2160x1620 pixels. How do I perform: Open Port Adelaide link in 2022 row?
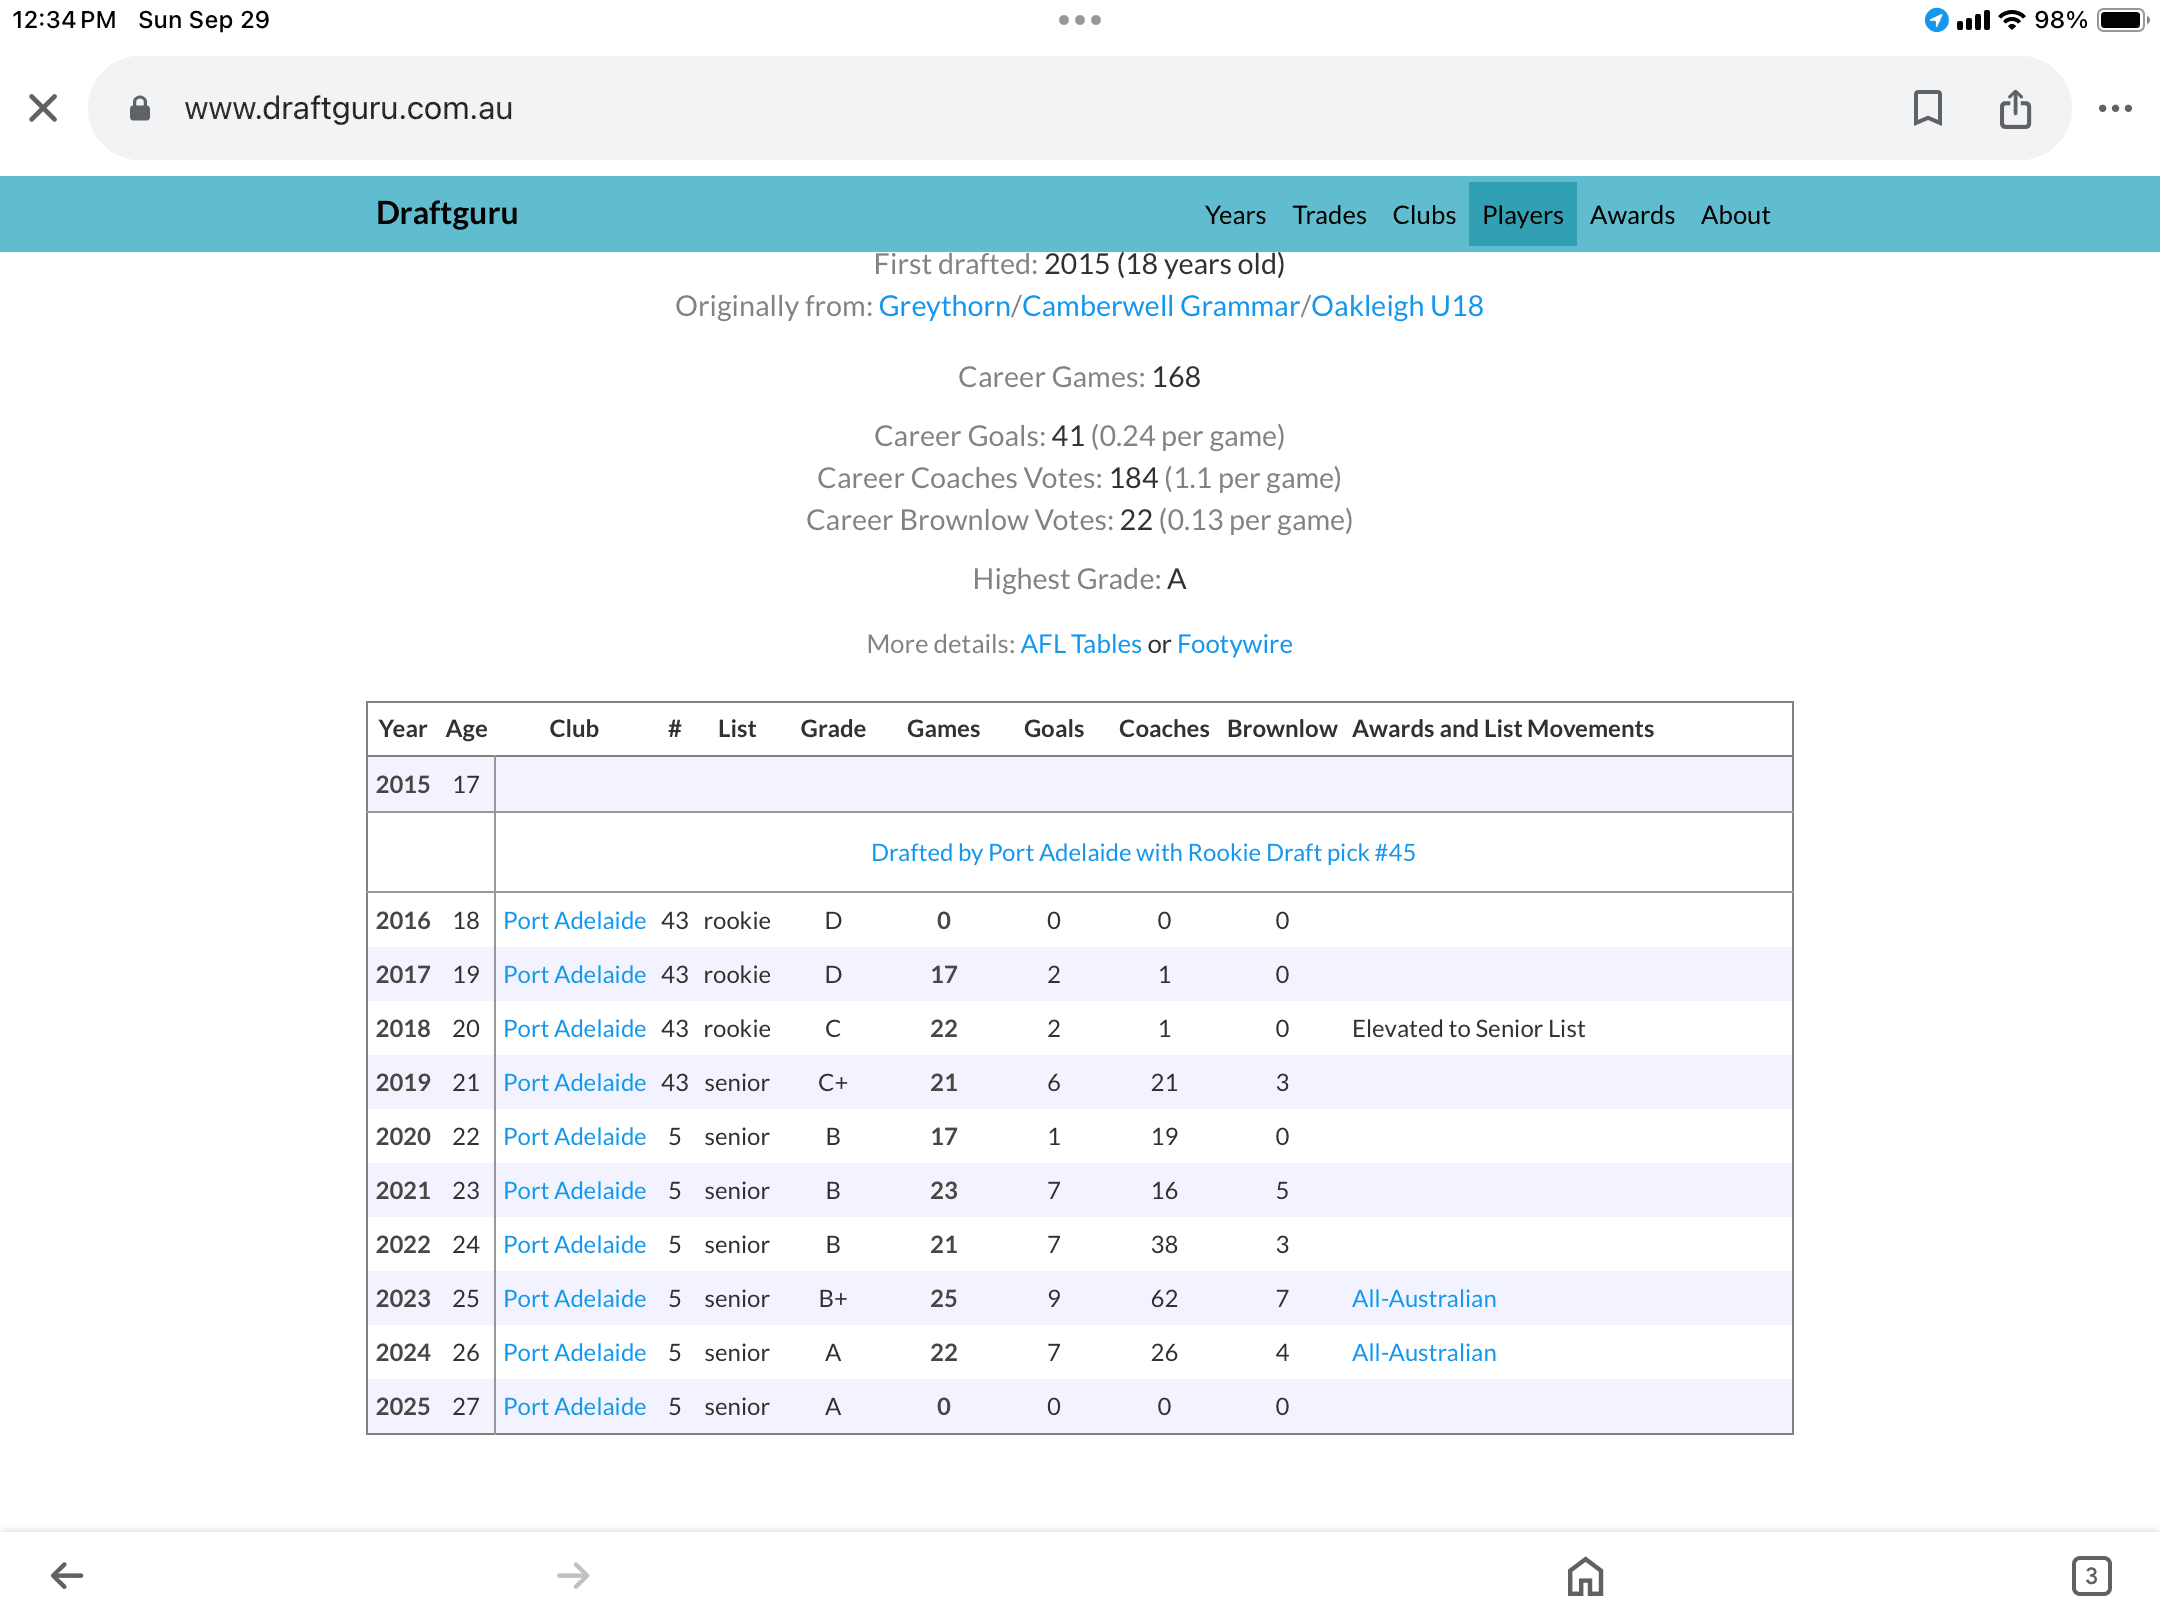[x=574, y=1244]
